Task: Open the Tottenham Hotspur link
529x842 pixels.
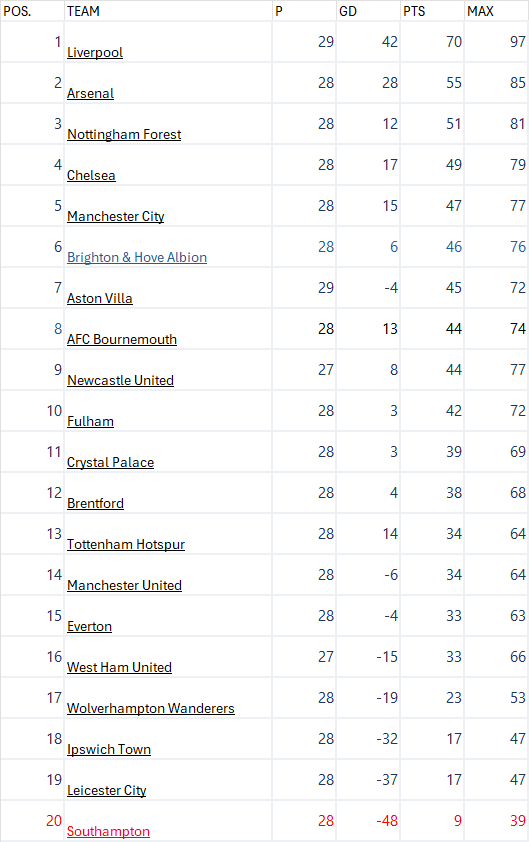Action: pyautogui.click(x=126, y=545)
